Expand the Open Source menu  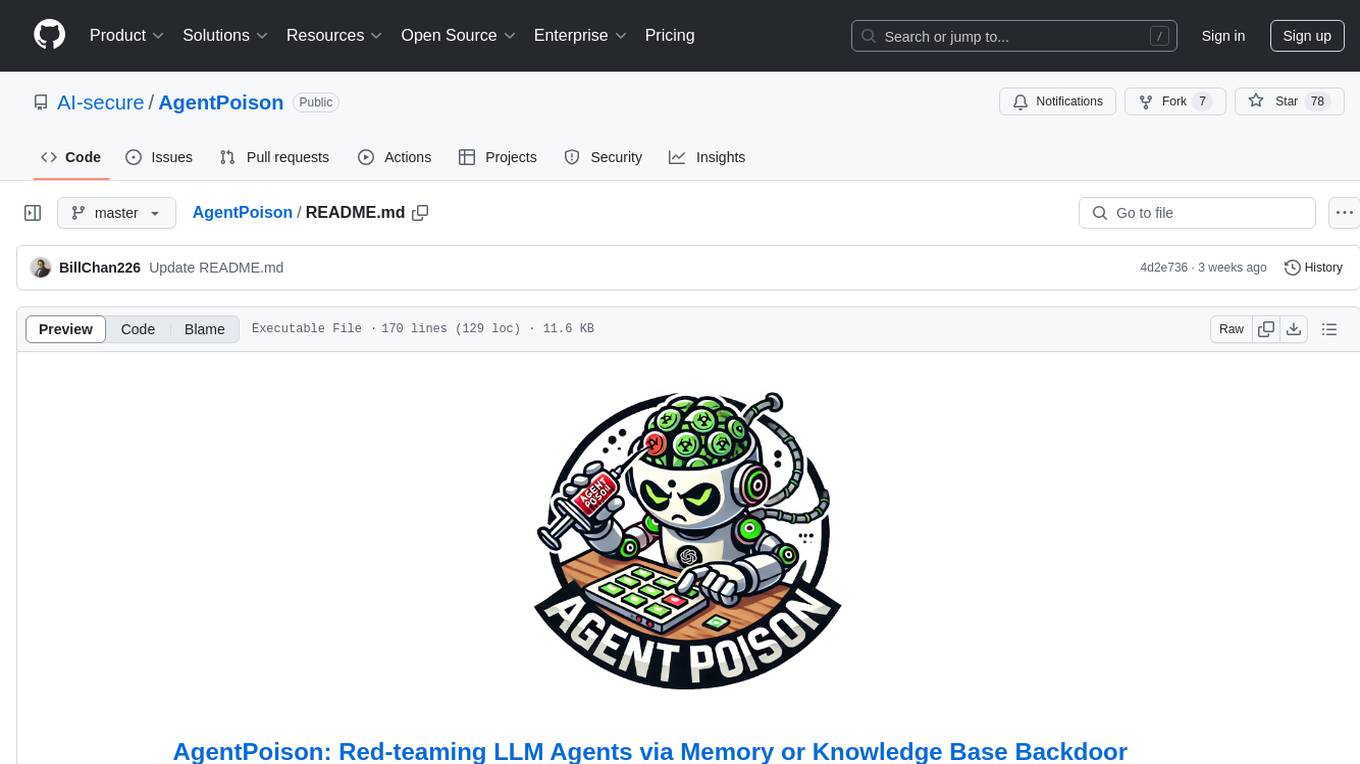[458, 35]
